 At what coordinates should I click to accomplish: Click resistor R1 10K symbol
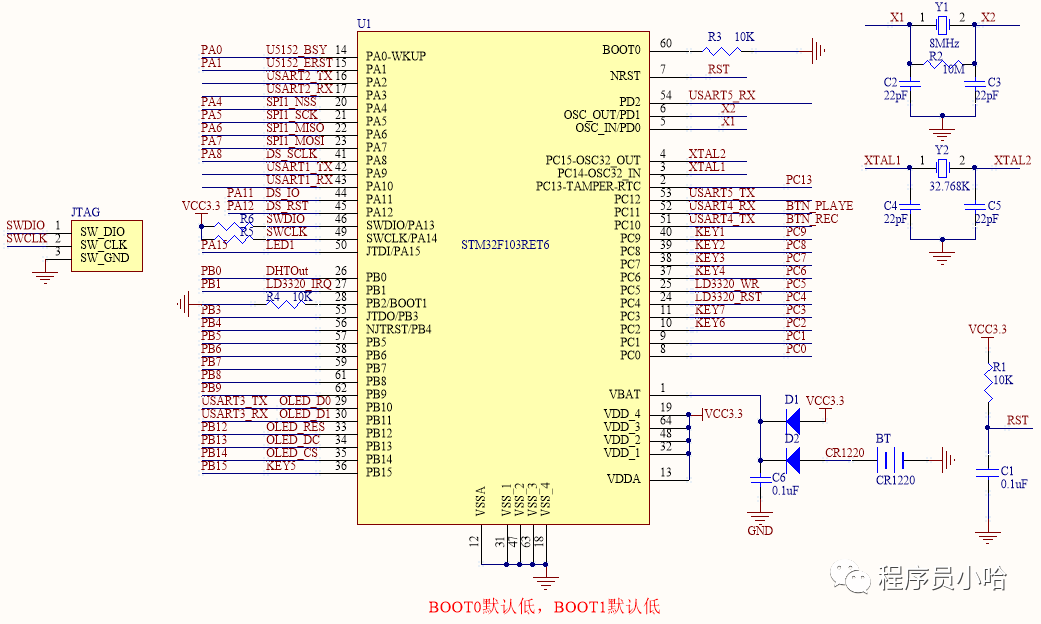[986, 379]
